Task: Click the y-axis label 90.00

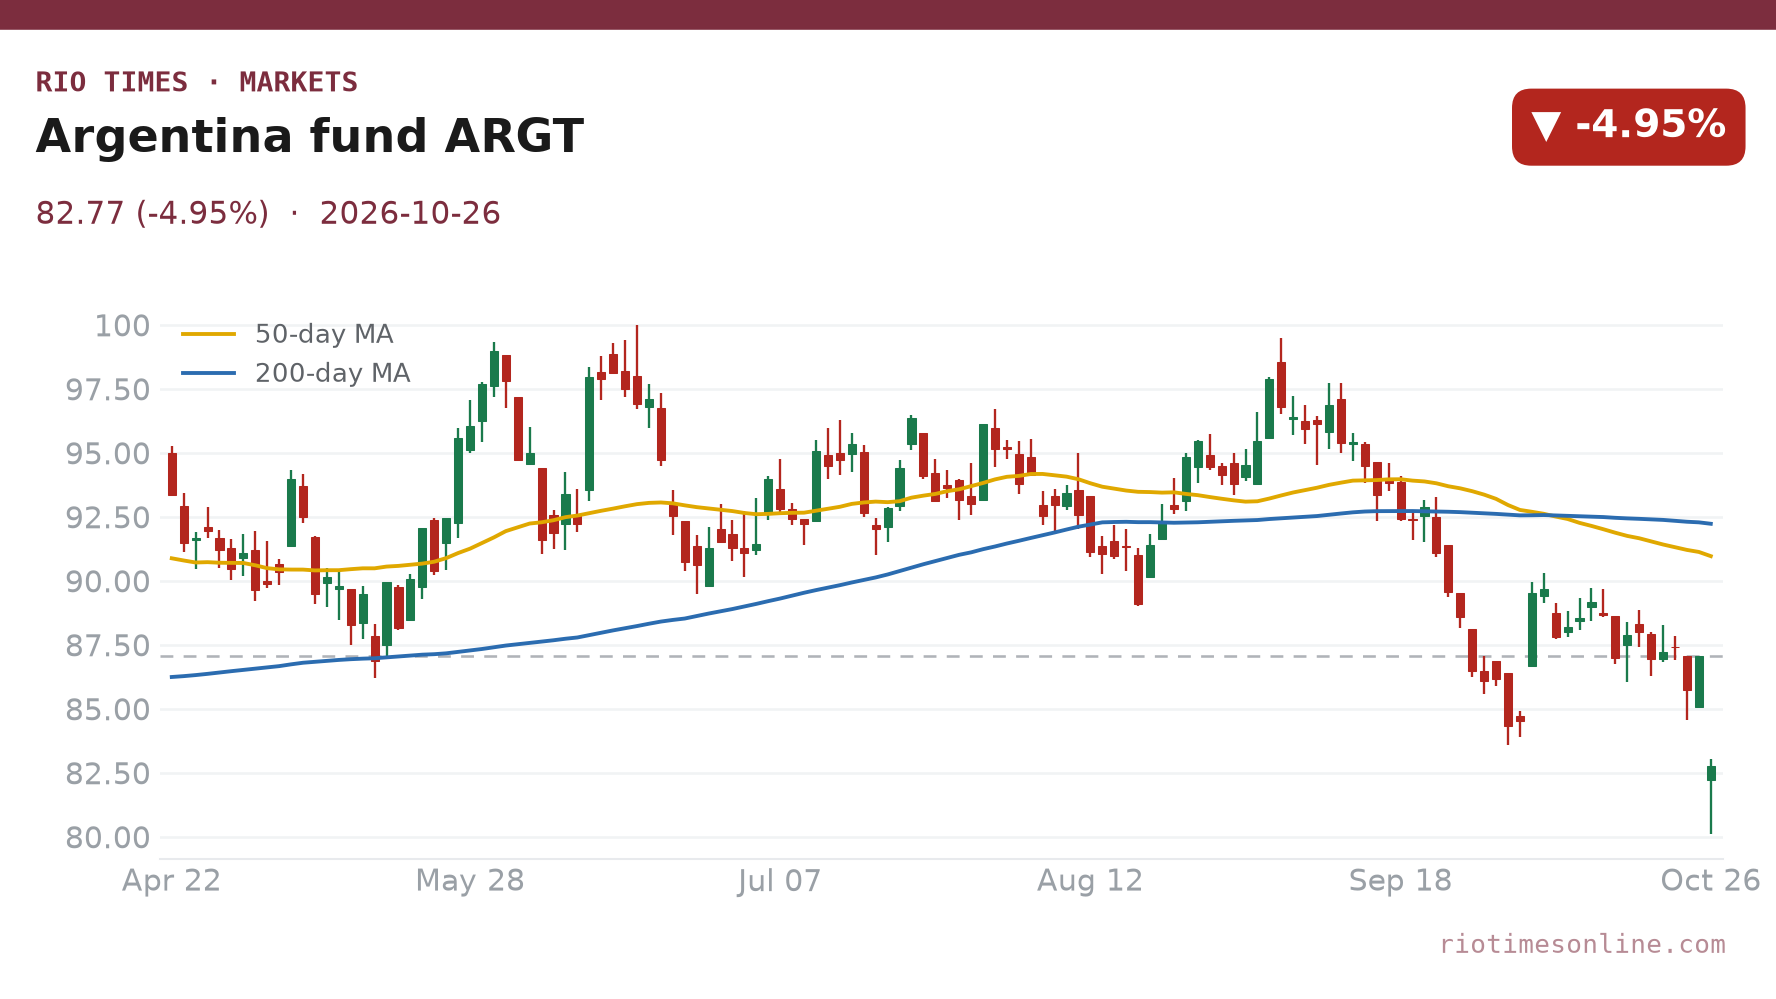Action: click(108, 582)
